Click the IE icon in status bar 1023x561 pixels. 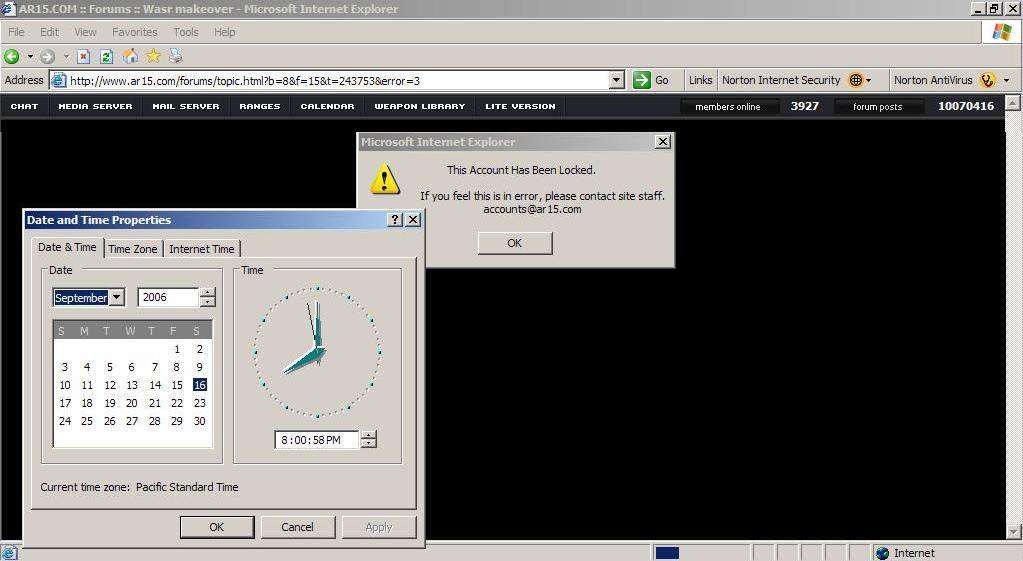[x=8, y=553]
